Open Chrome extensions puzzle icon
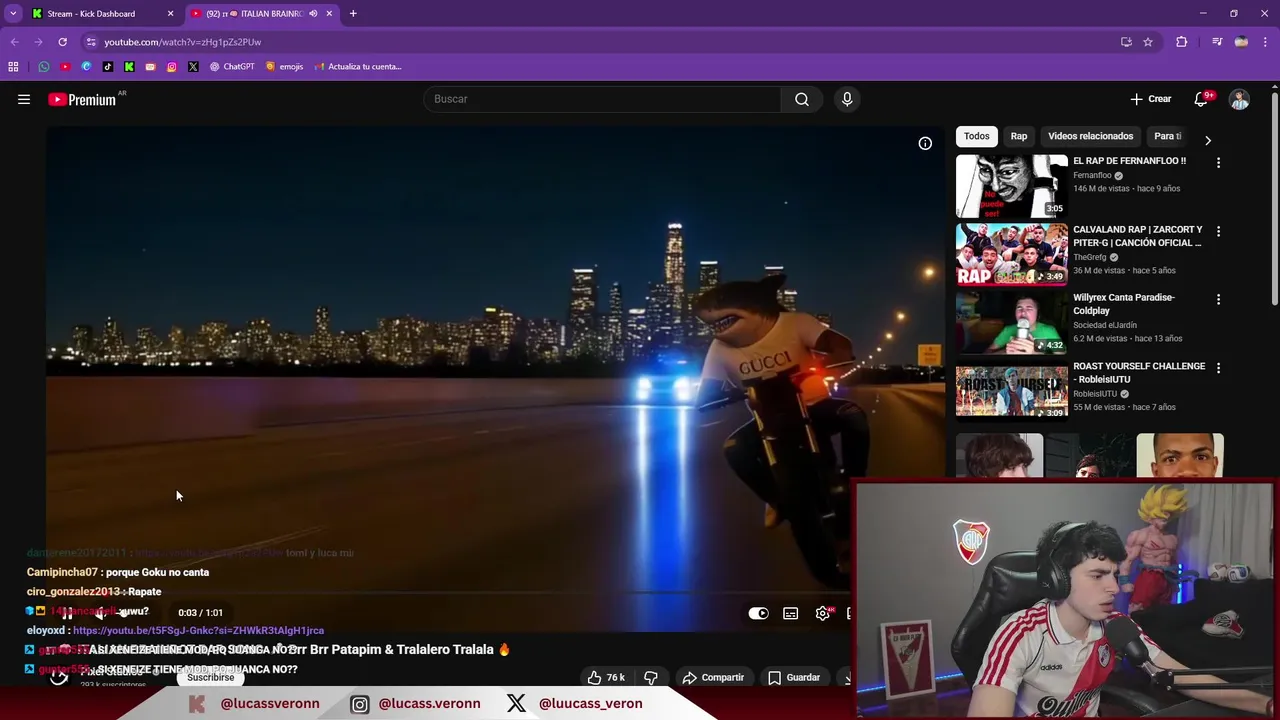 tap(1181, 42)
